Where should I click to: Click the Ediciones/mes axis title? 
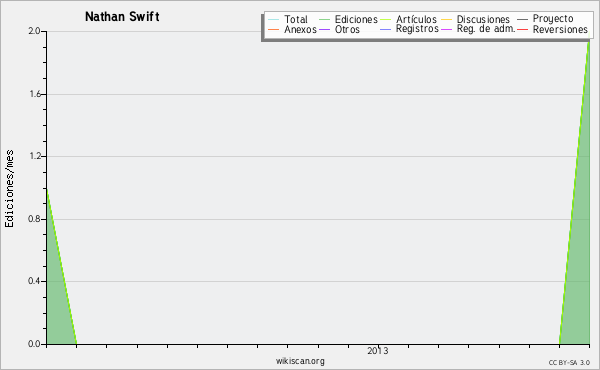tap(9, 189)
